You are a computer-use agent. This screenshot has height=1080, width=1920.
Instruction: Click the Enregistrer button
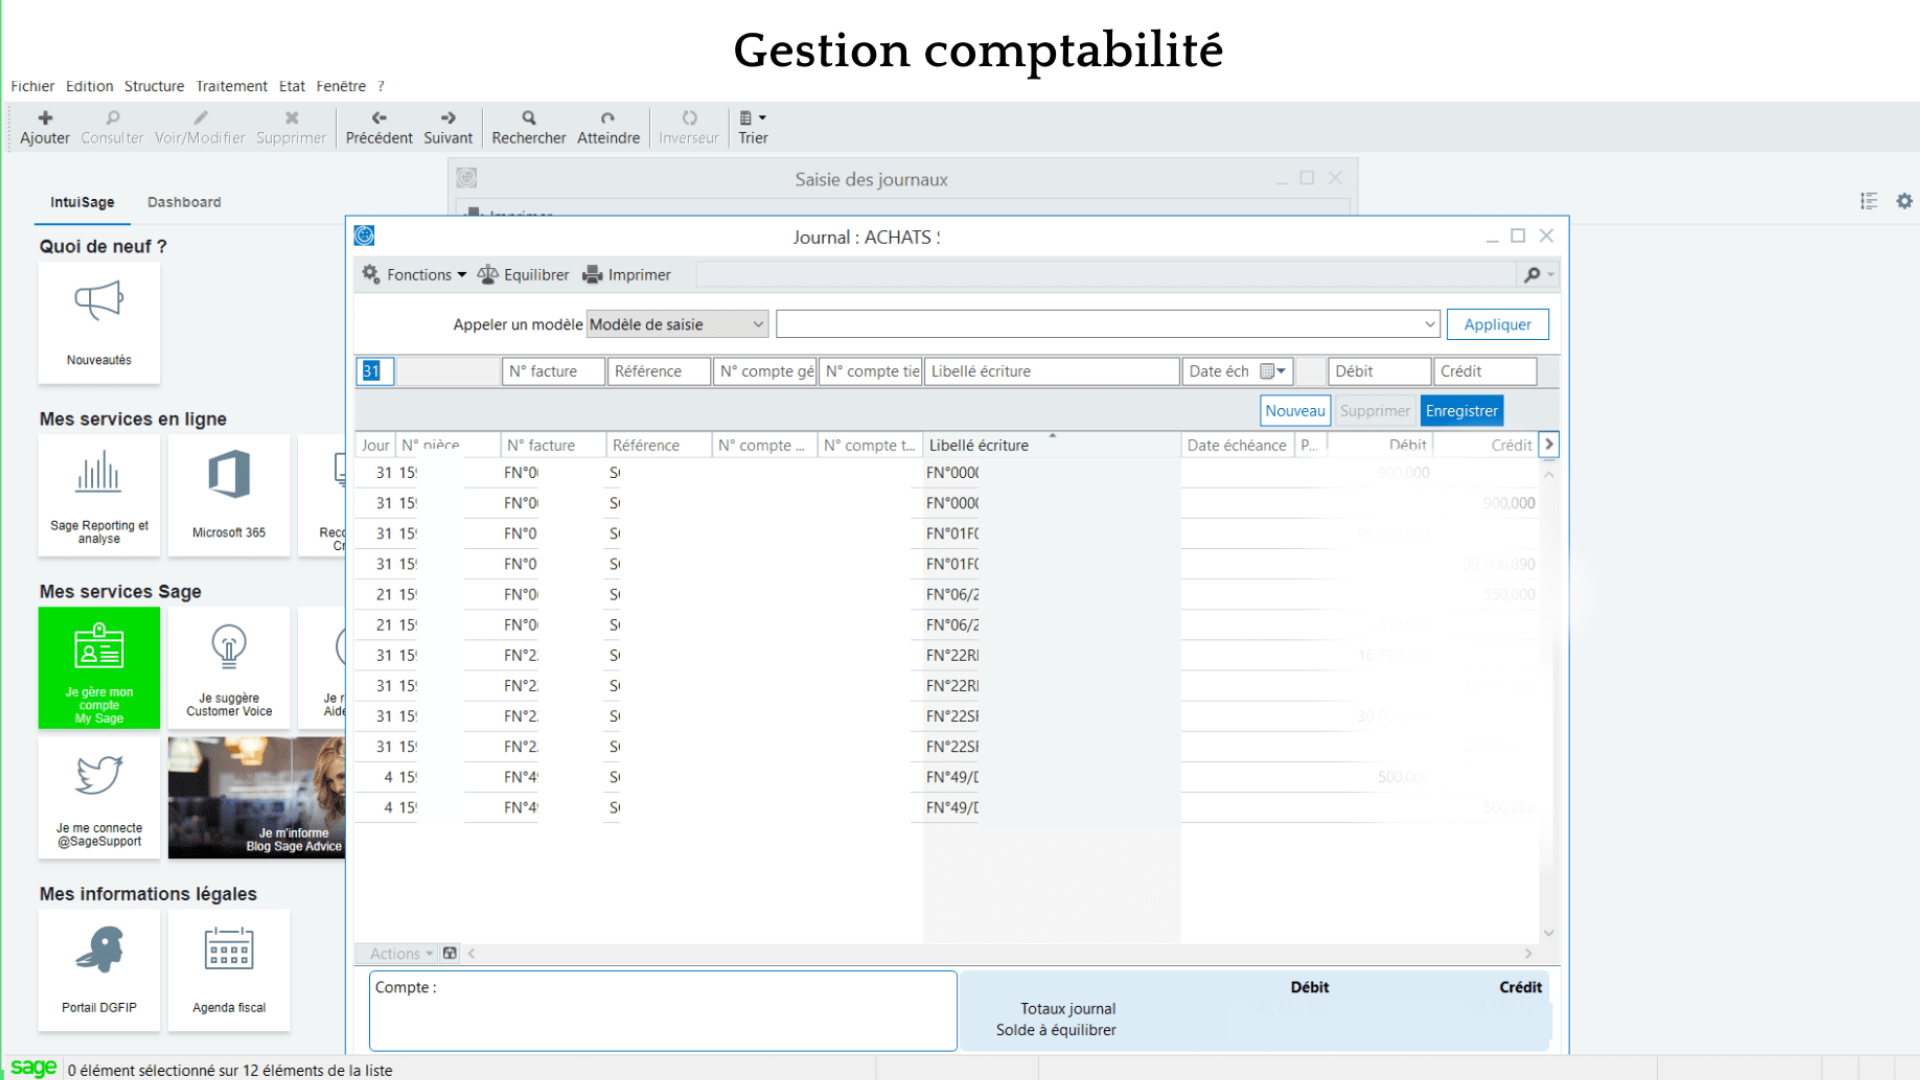click(1461, 410)
